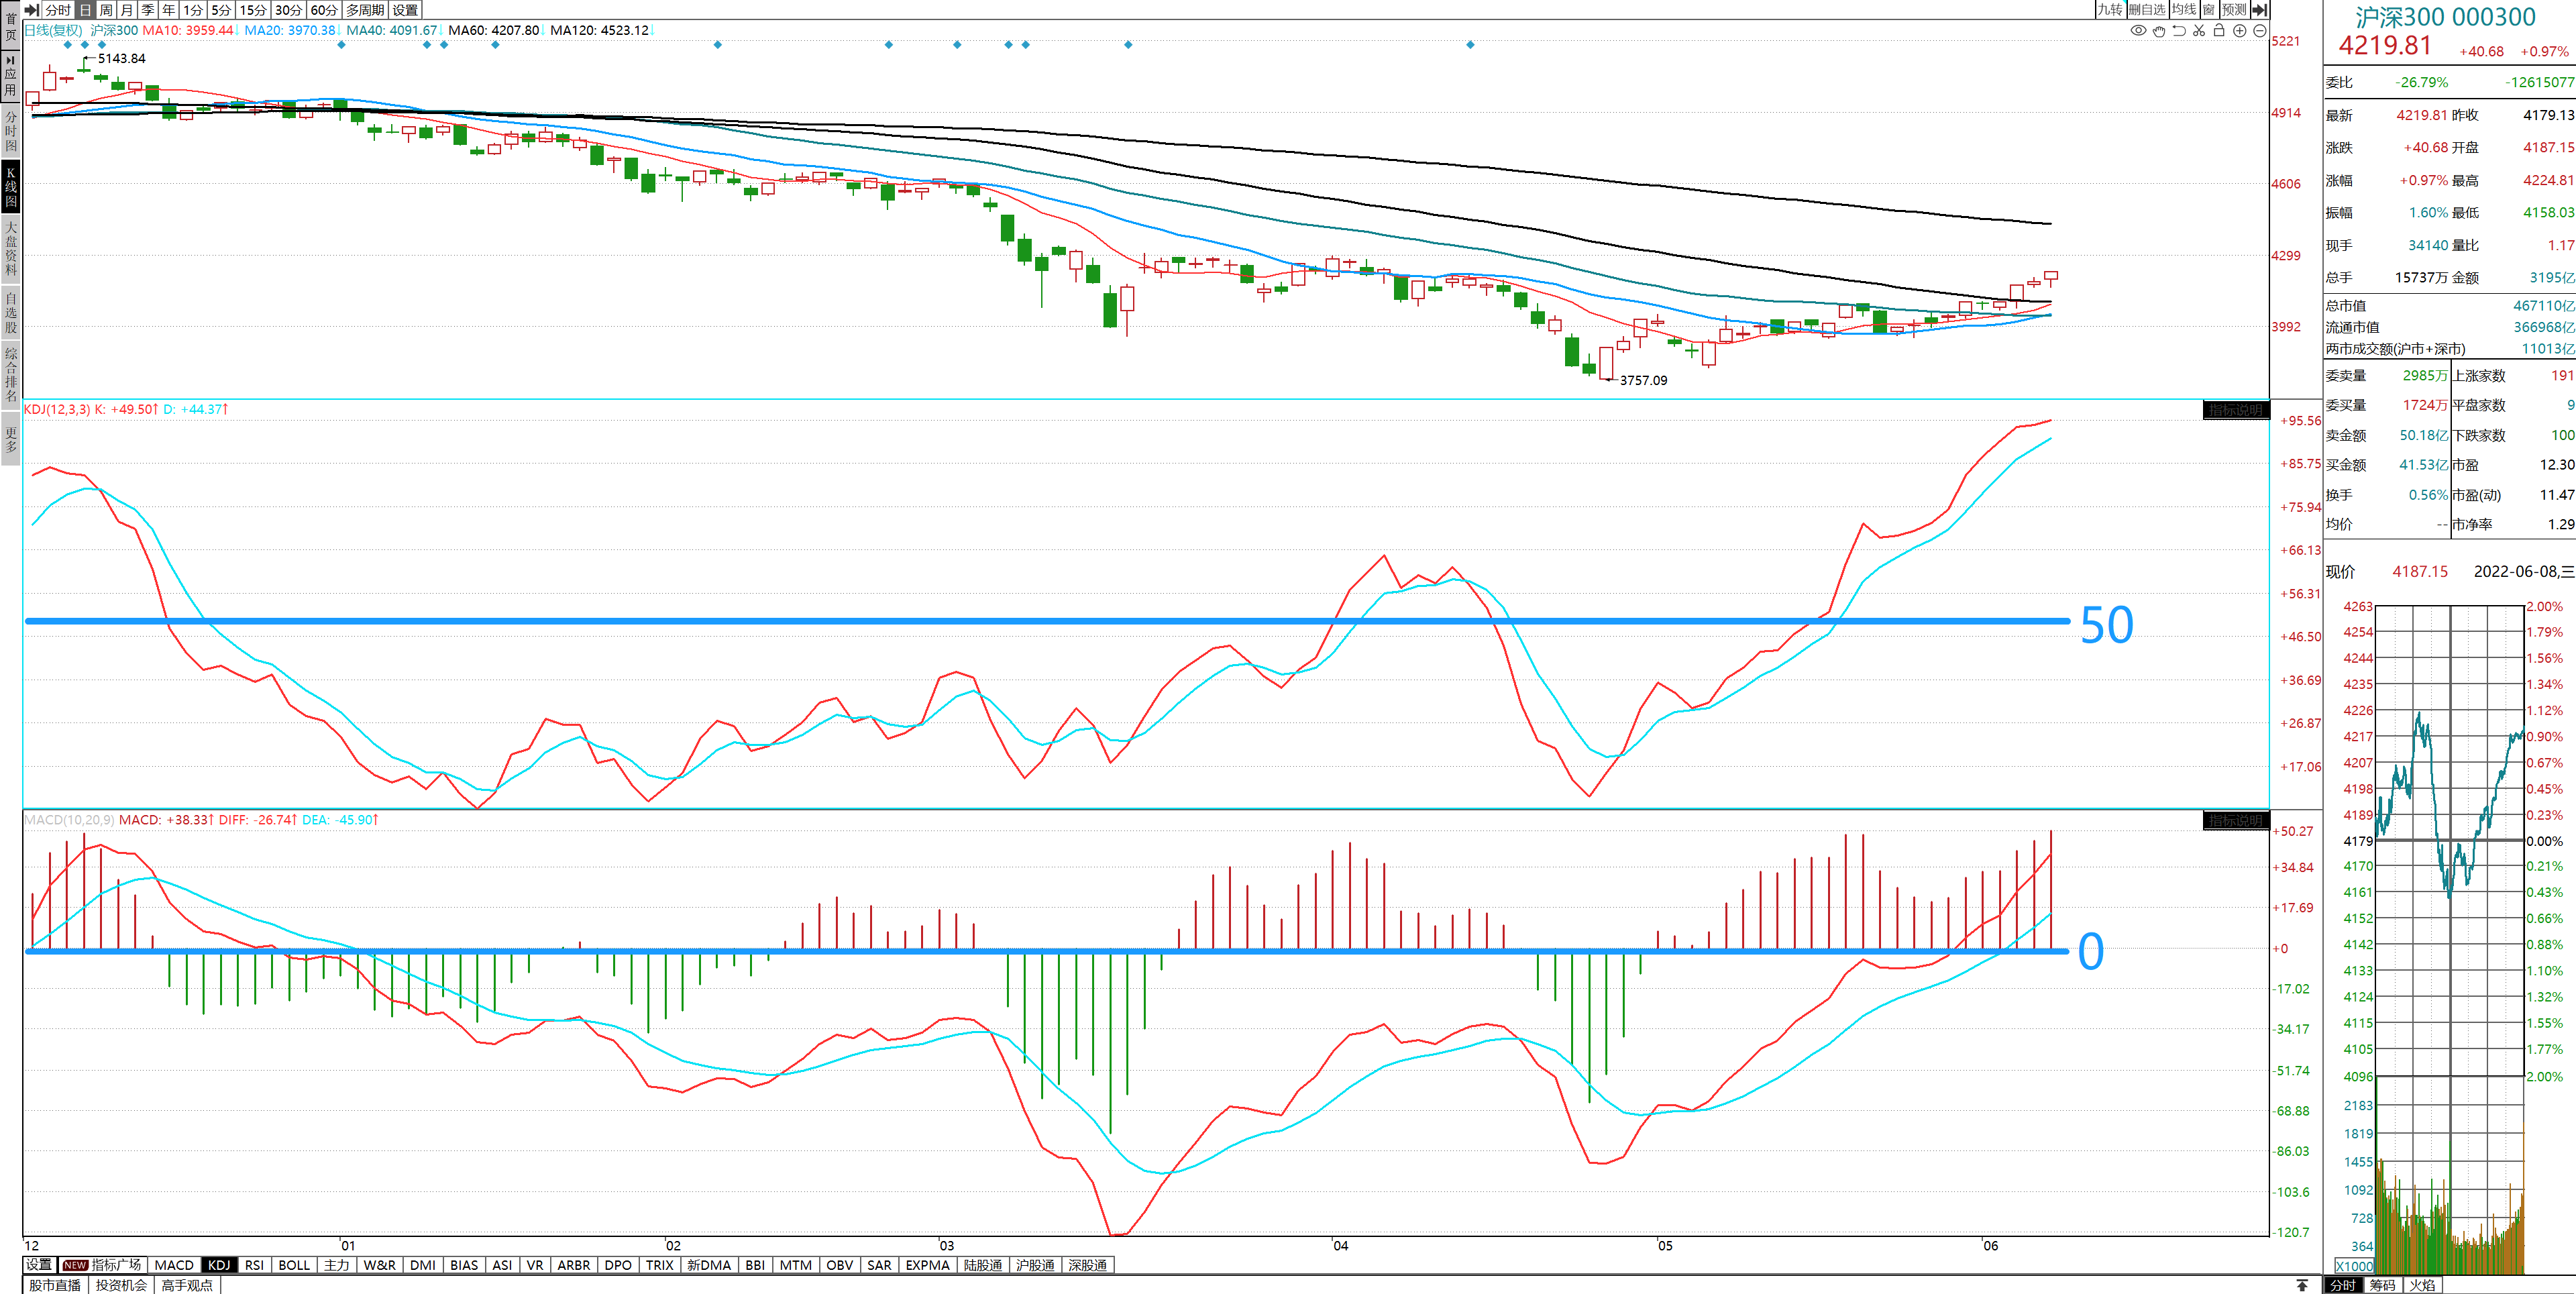Toggle the chart lock icon
Screen dimensions: 2576x1294
coord(2219,31)
